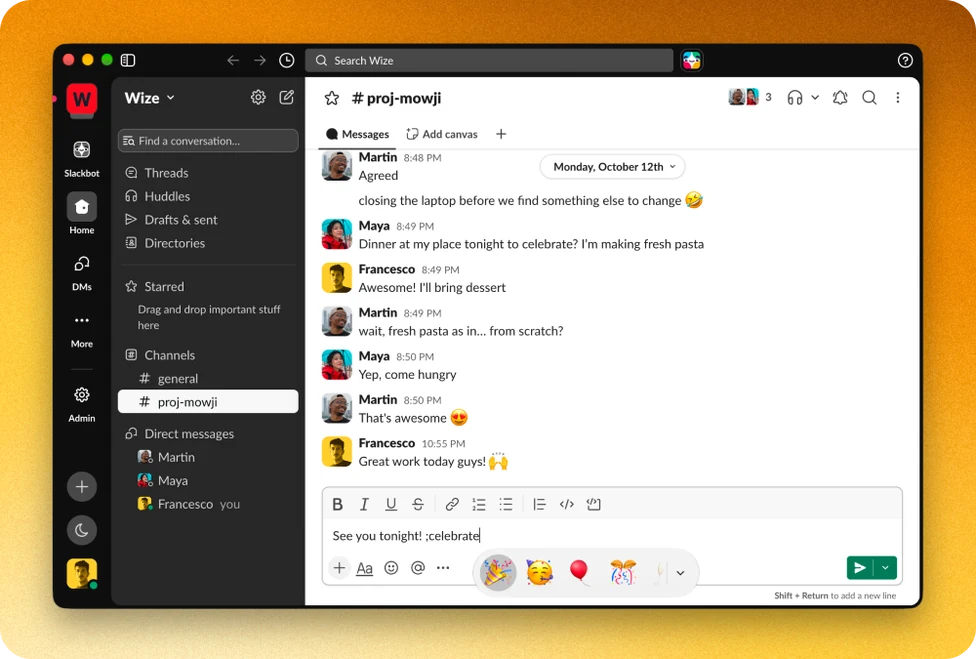Open the colorful app icon beside search

tap(692, 60)
